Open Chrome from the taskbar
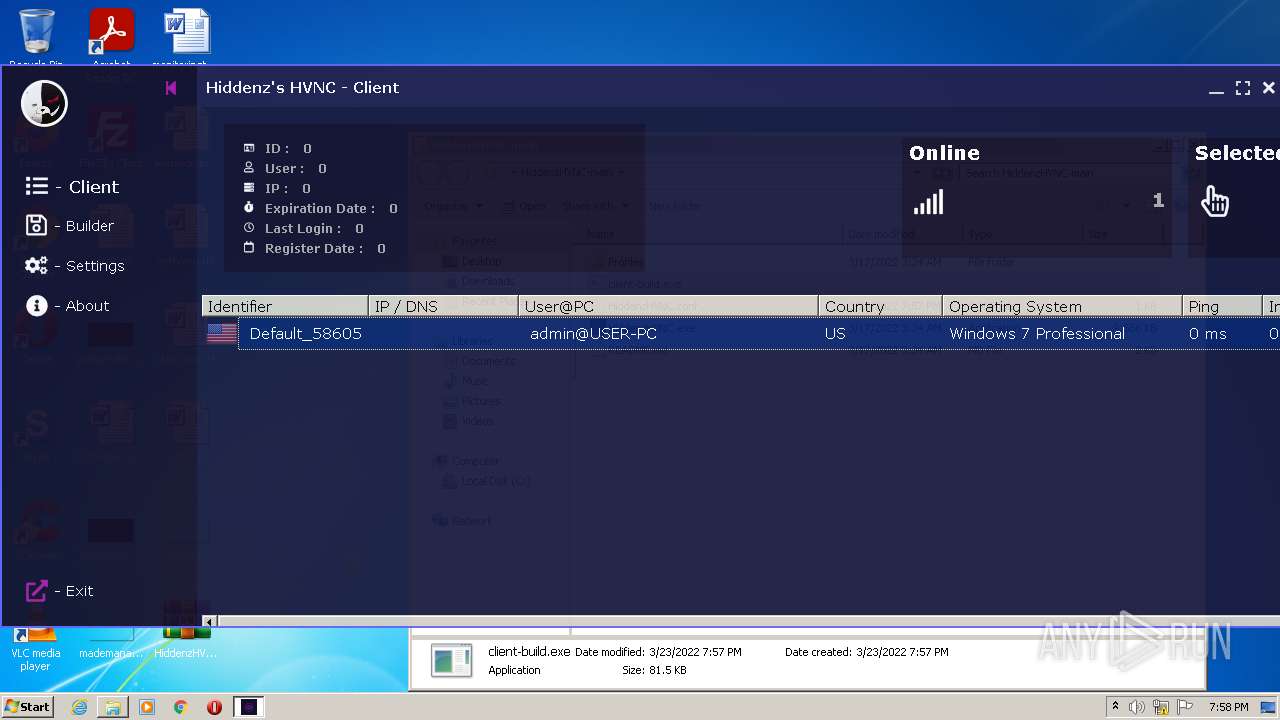 click(181, 707)
